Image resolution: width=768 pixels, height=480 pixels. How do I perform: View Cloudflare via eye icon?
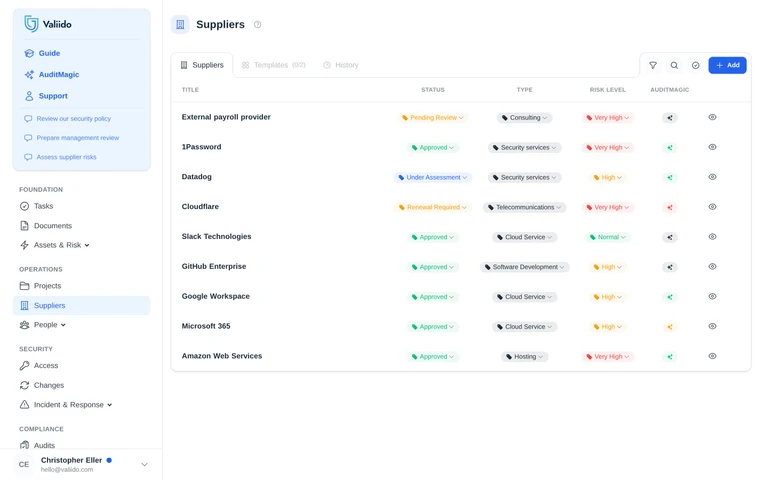(x=712, y=207)
